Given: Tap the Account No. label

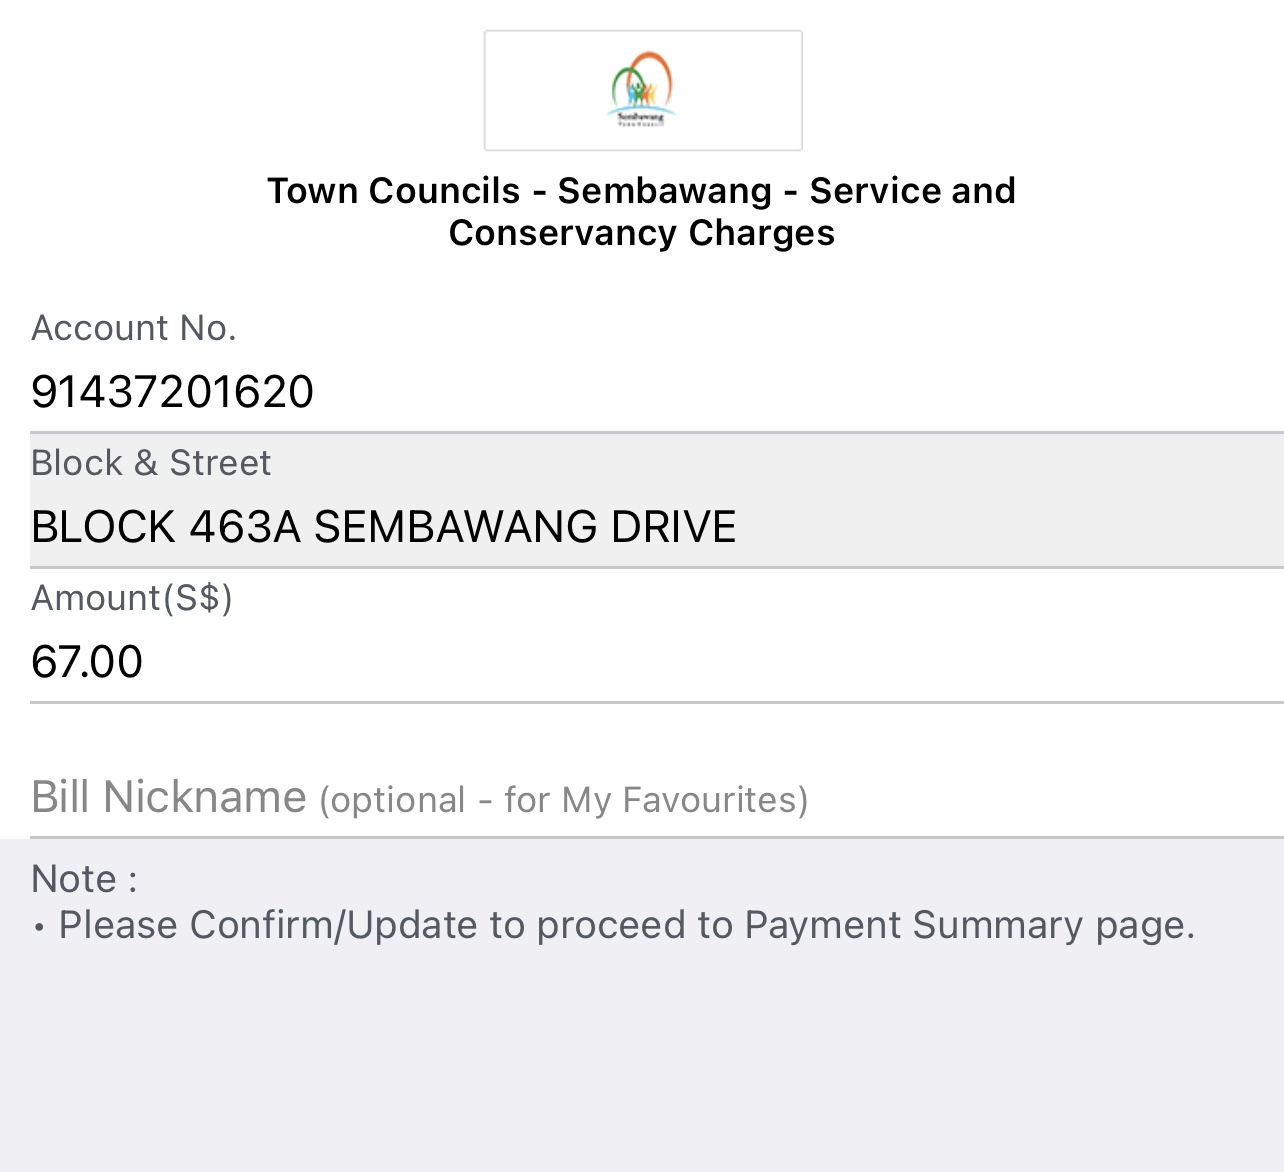Looking at the screenshot, I should click(134, 328).
